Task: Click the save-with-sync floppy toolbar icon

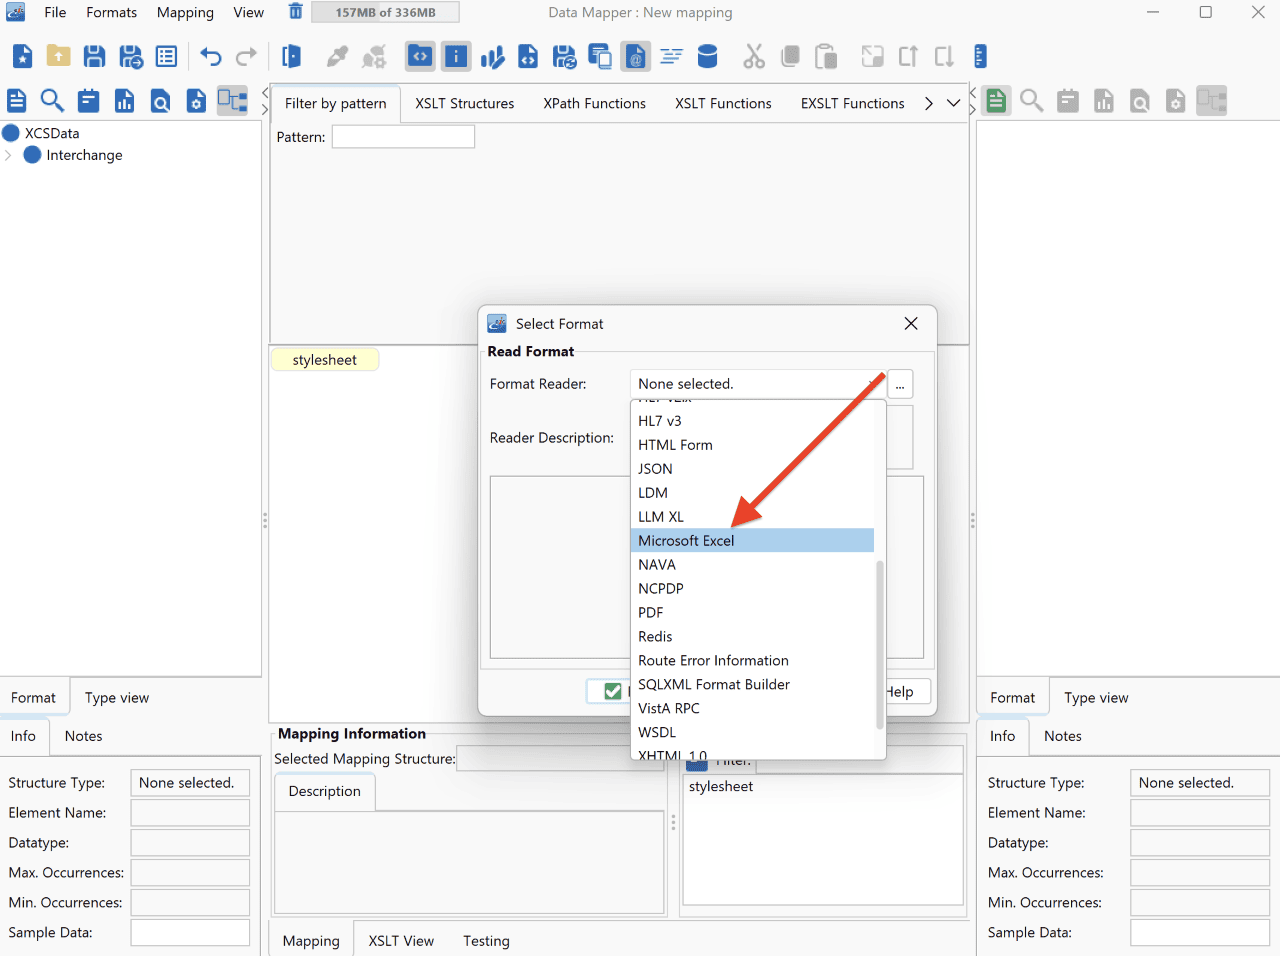Action: pos(564,56)
